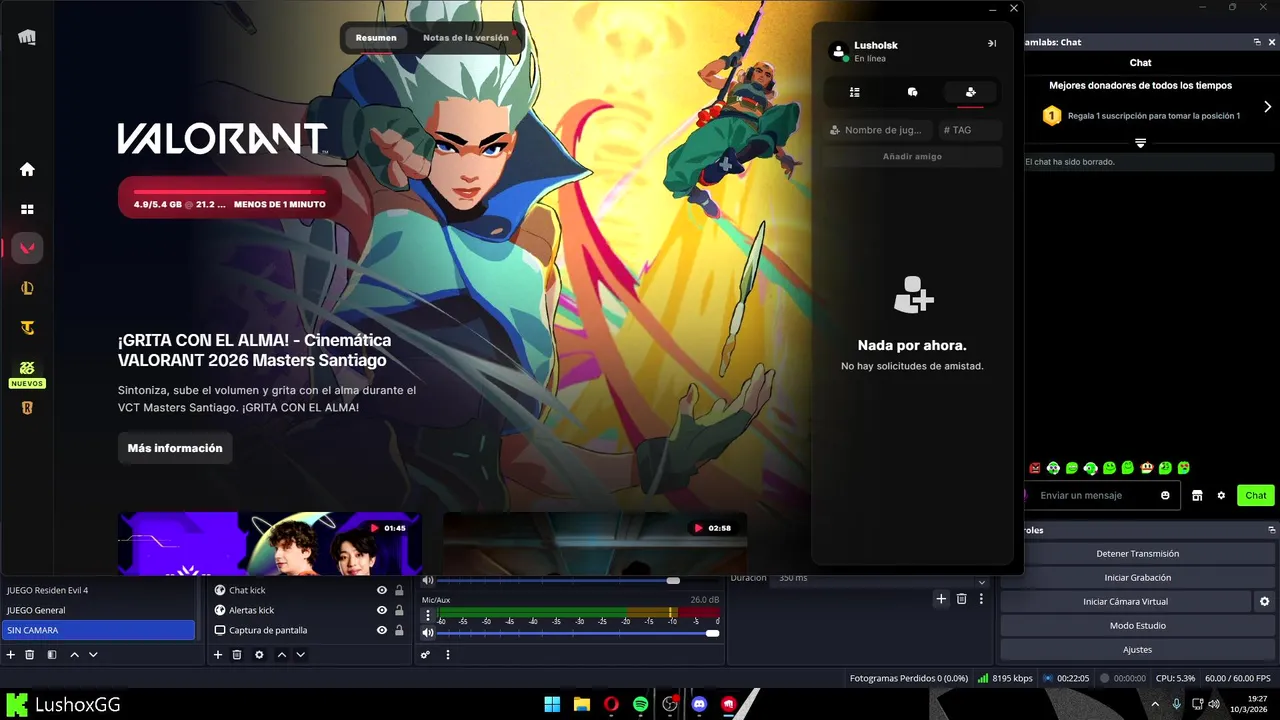Select scene JUEGO Residen Evil 4
The height and width of the screenshot is (720, 1280).
pyautogui.click(x=98, y=590)
